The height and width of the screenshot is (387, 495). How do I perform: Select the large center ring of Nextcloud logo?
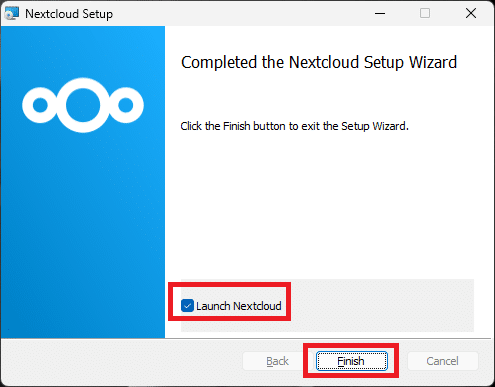pos(83,105)
